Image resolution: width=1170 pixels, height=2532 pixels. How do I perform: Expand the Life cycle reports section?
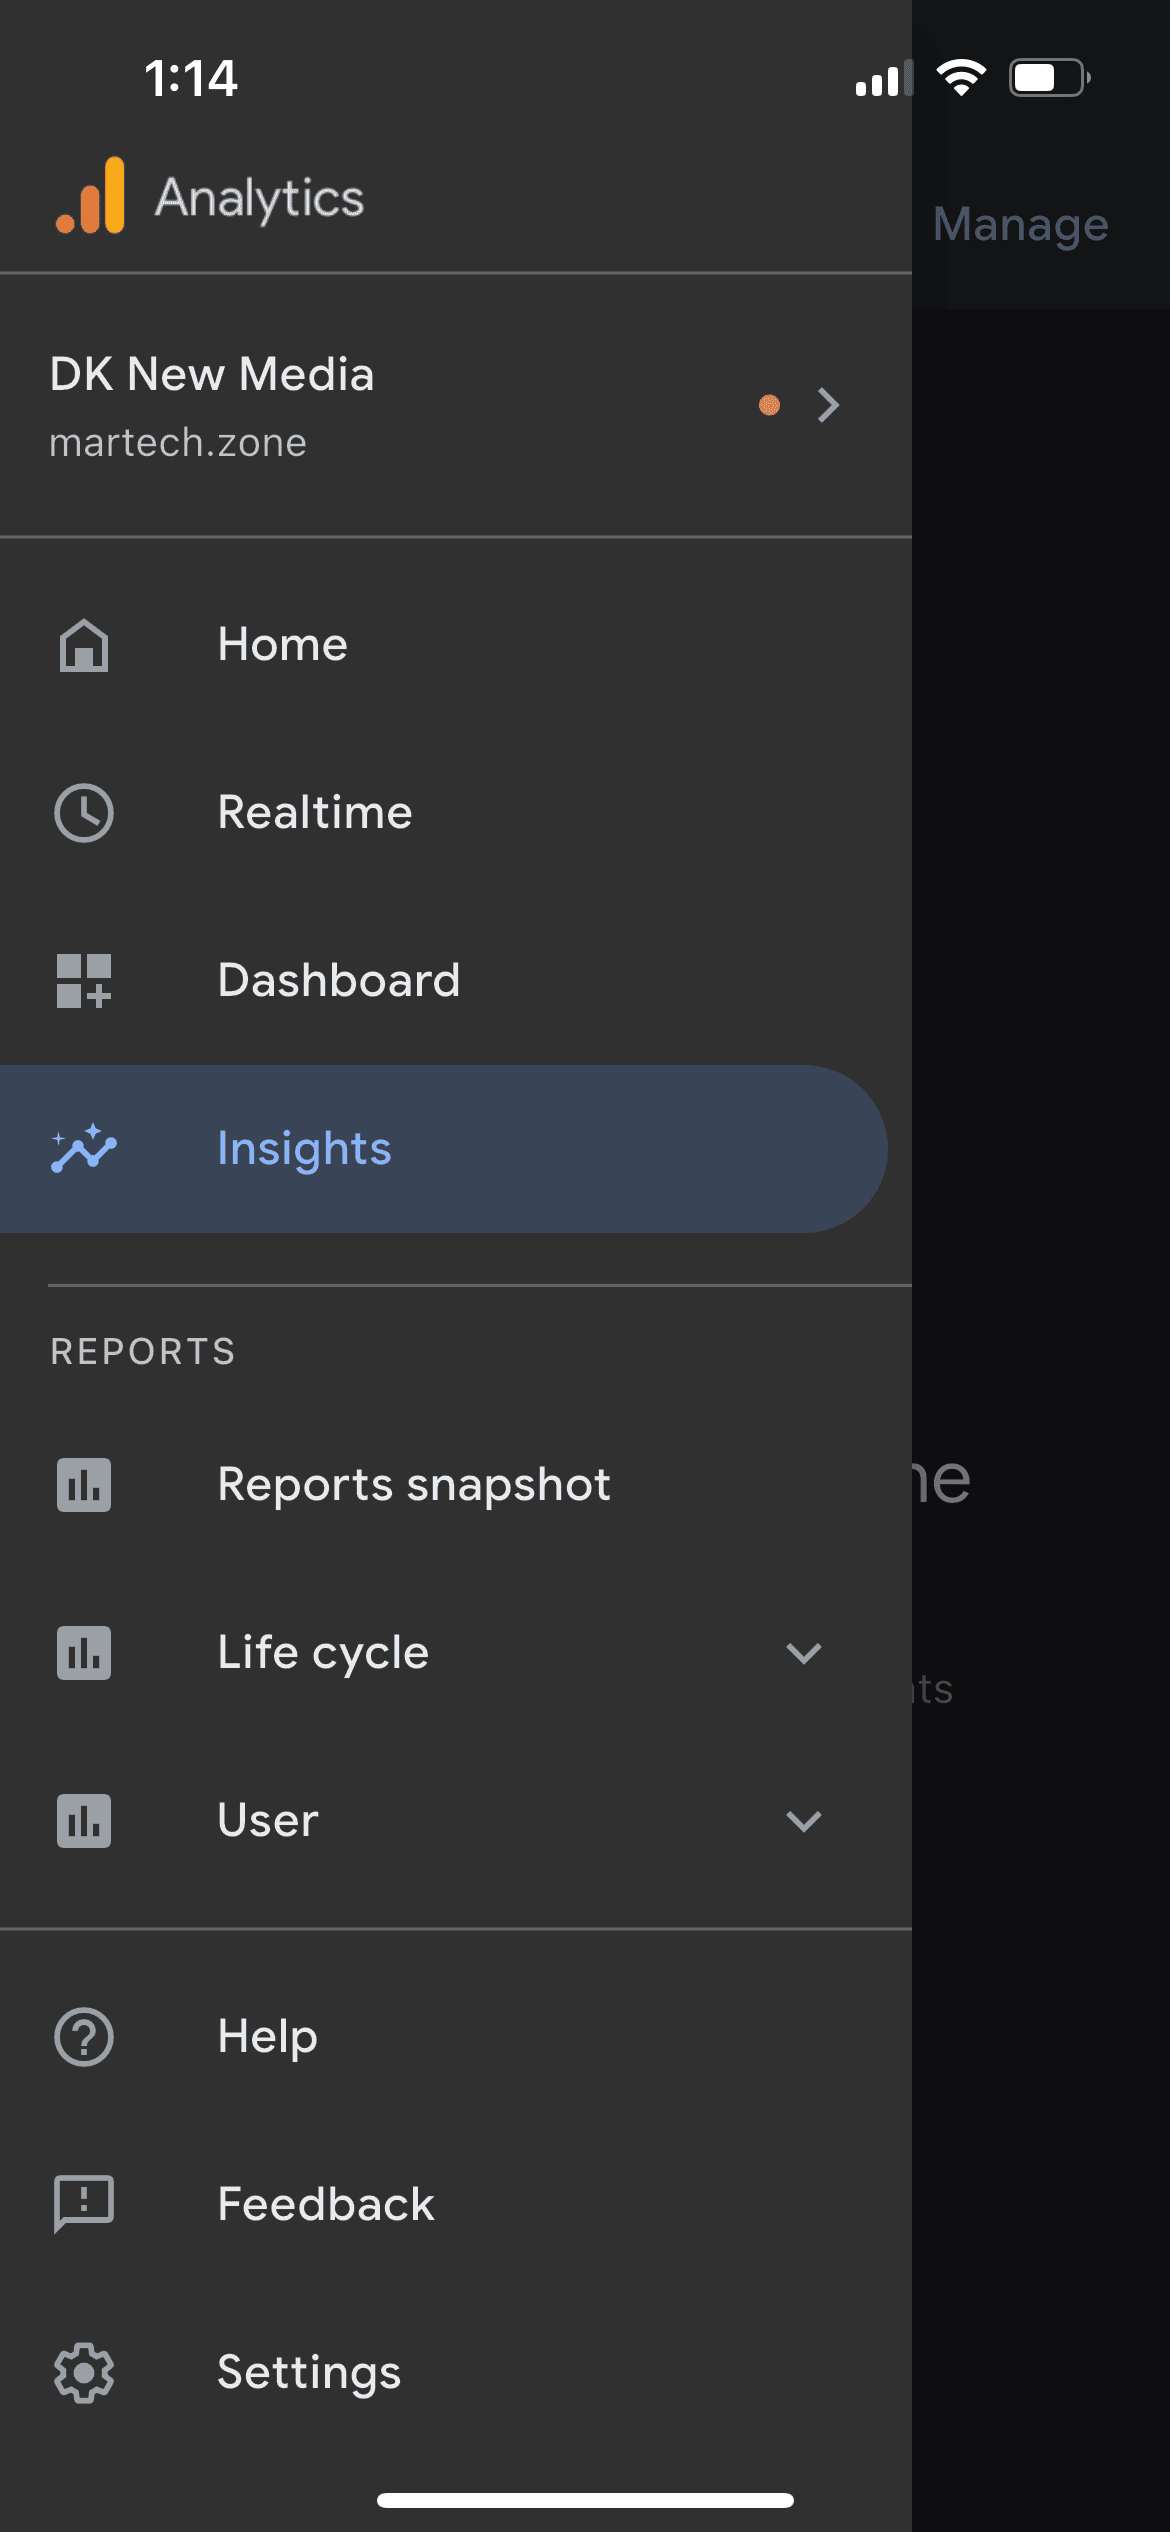[804, 1653]
